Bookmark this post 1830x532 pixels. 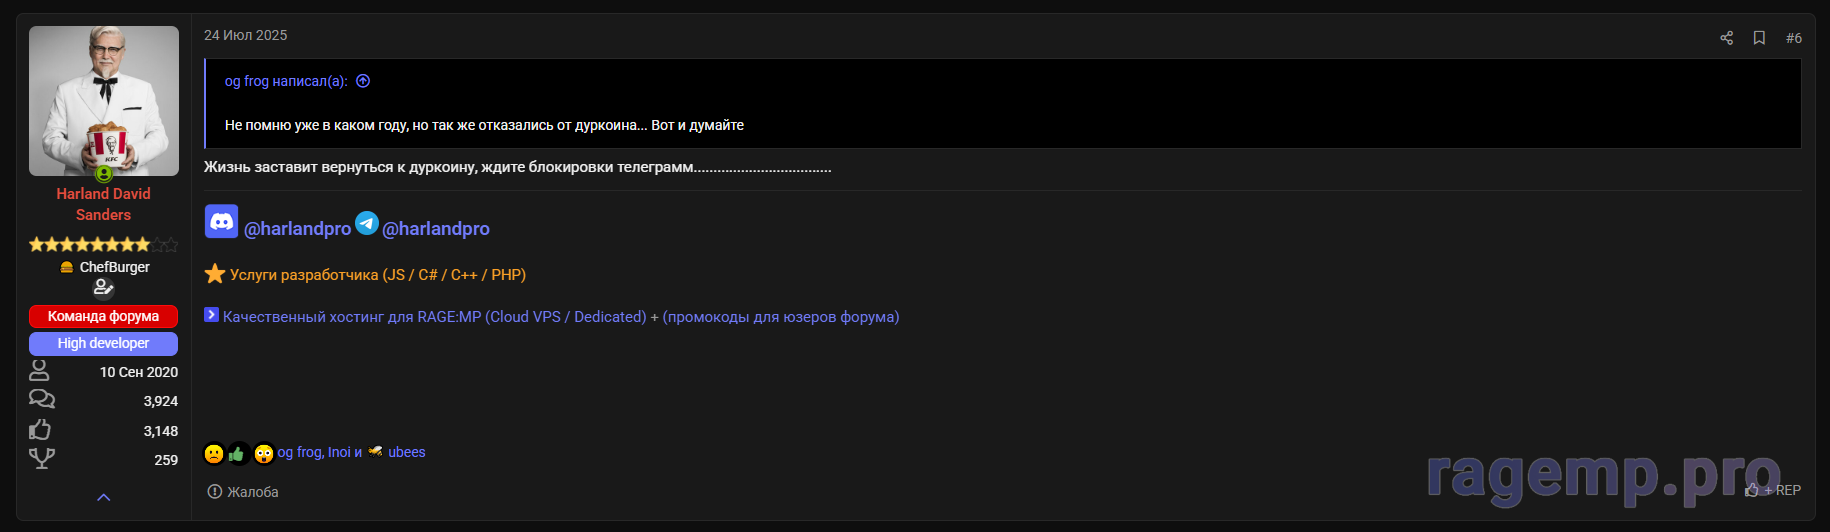(x=1759, y=38)
